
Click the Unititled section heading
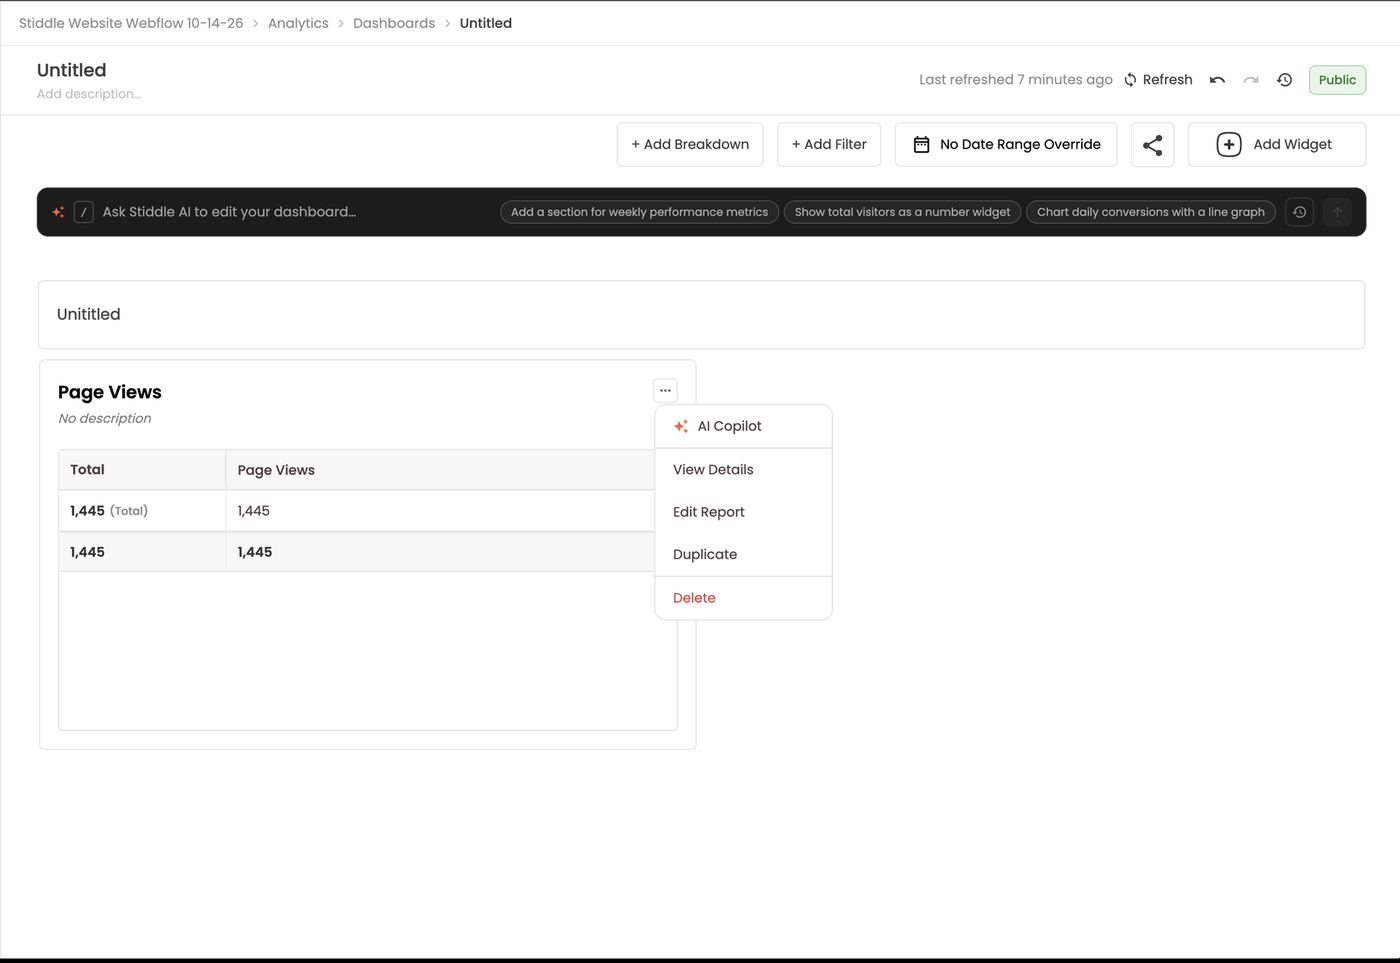pyautogui.click(x=89, y=314)
